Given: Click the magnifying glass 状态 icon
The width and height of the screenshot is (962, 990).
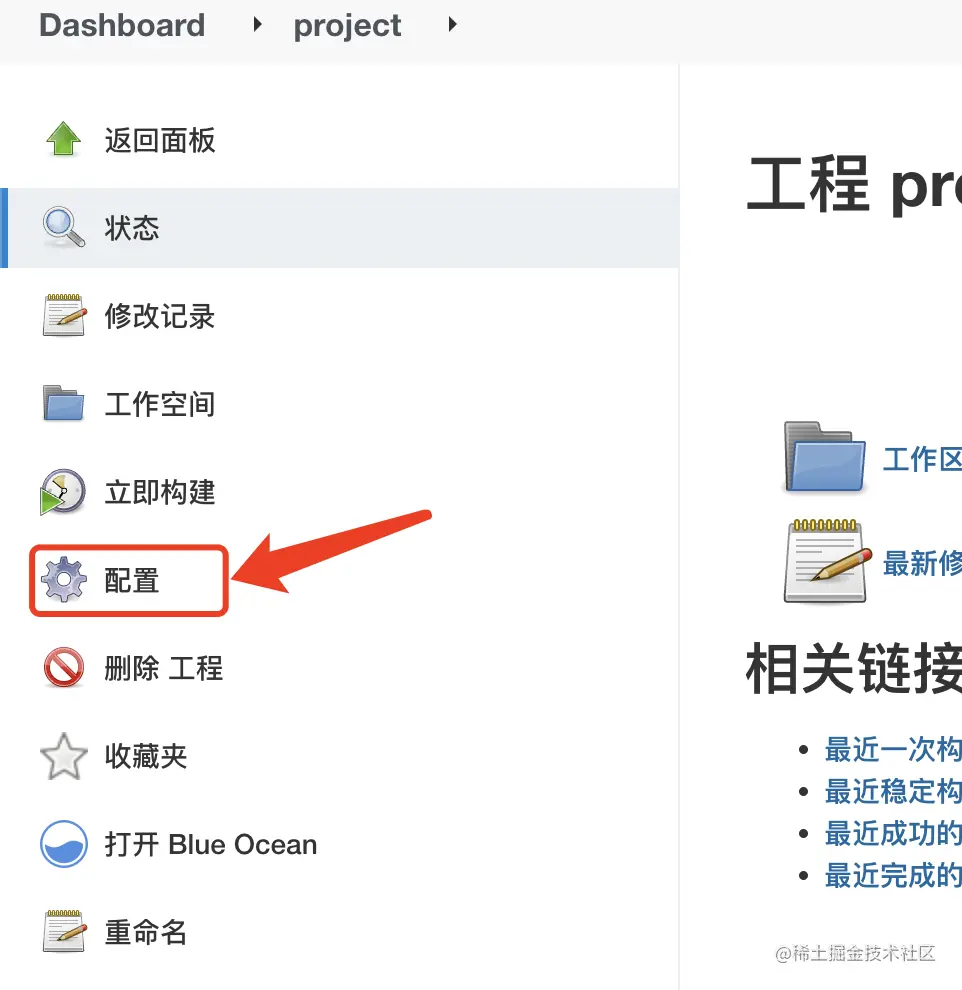Looking at the screenshot, I should click(x=64, y=227).
